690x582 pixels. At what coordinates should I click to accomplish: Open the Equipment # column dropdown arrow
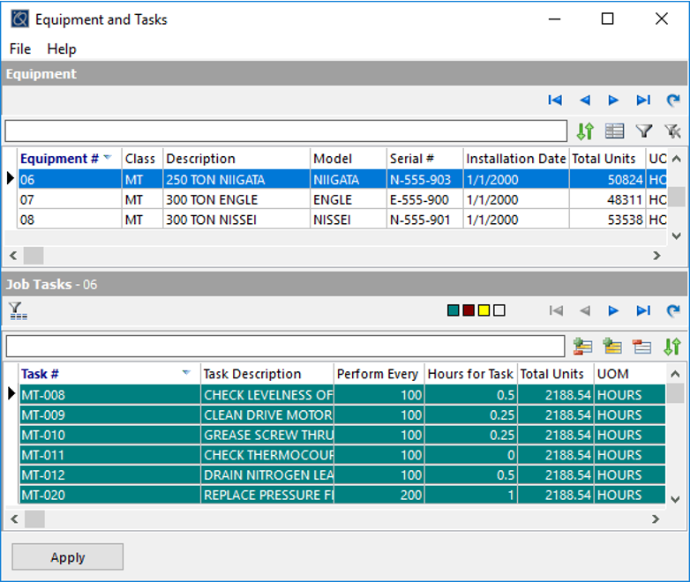107,158
